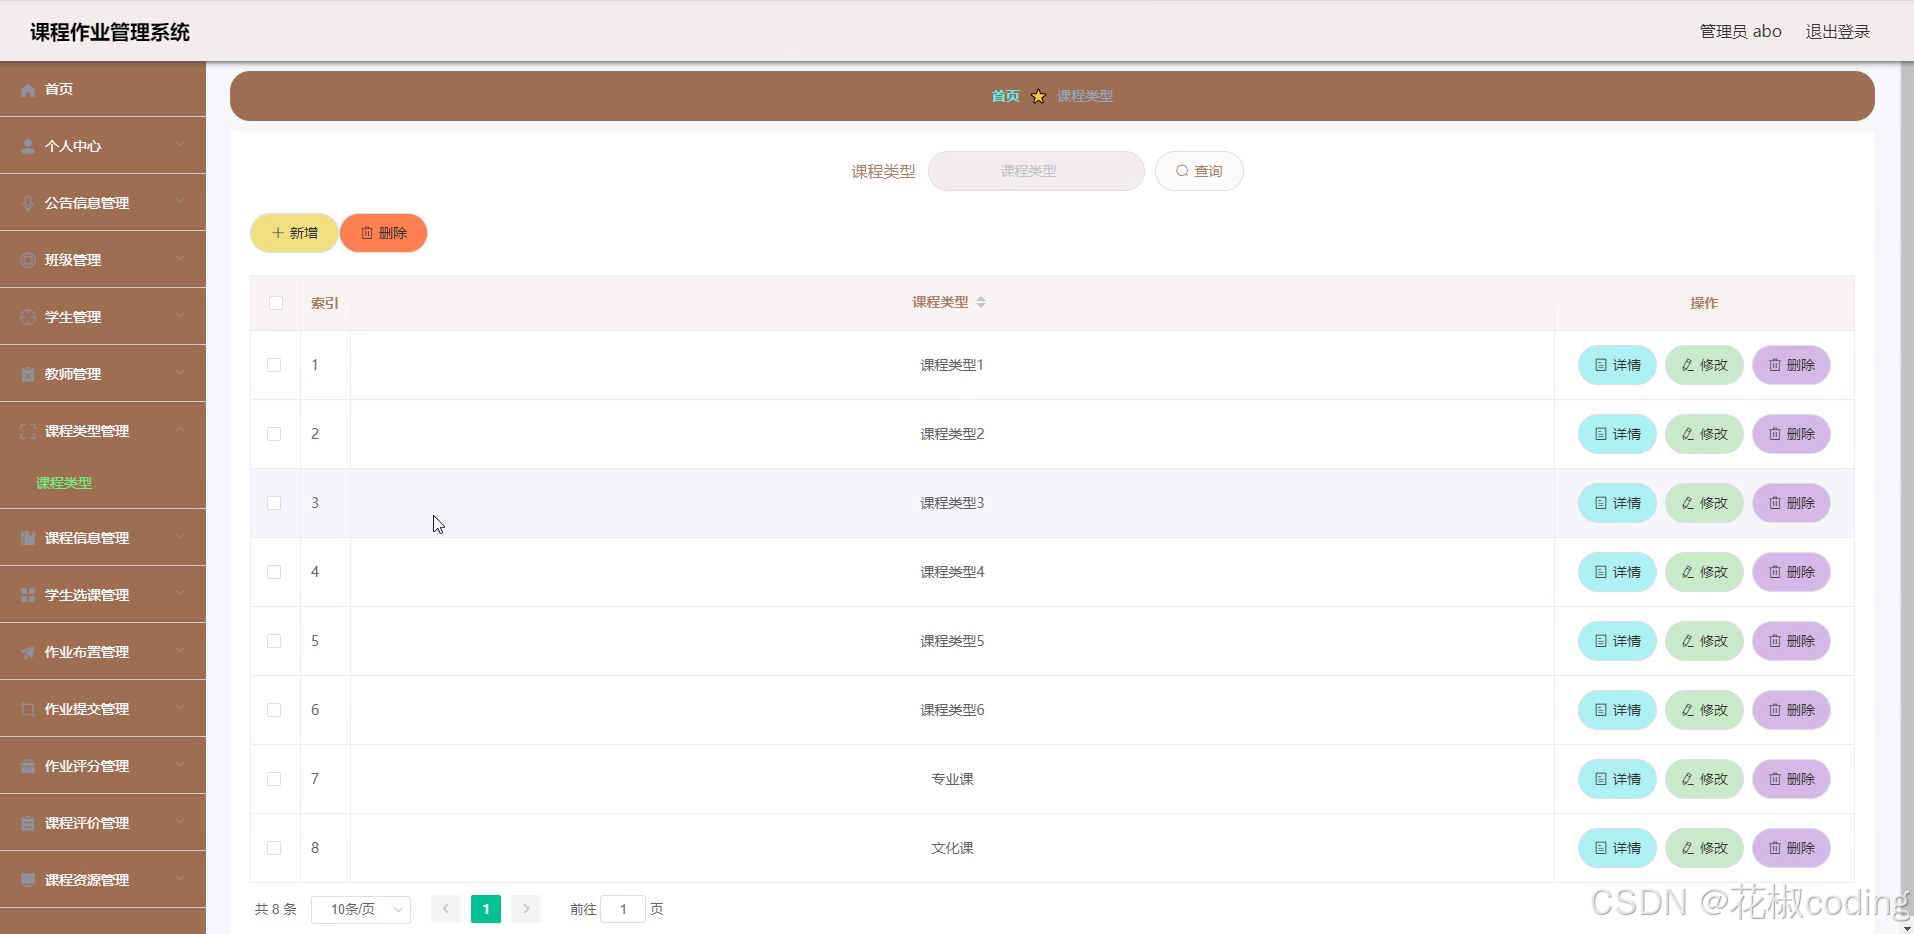Go to next page arrow

click(x=526, y=909)
